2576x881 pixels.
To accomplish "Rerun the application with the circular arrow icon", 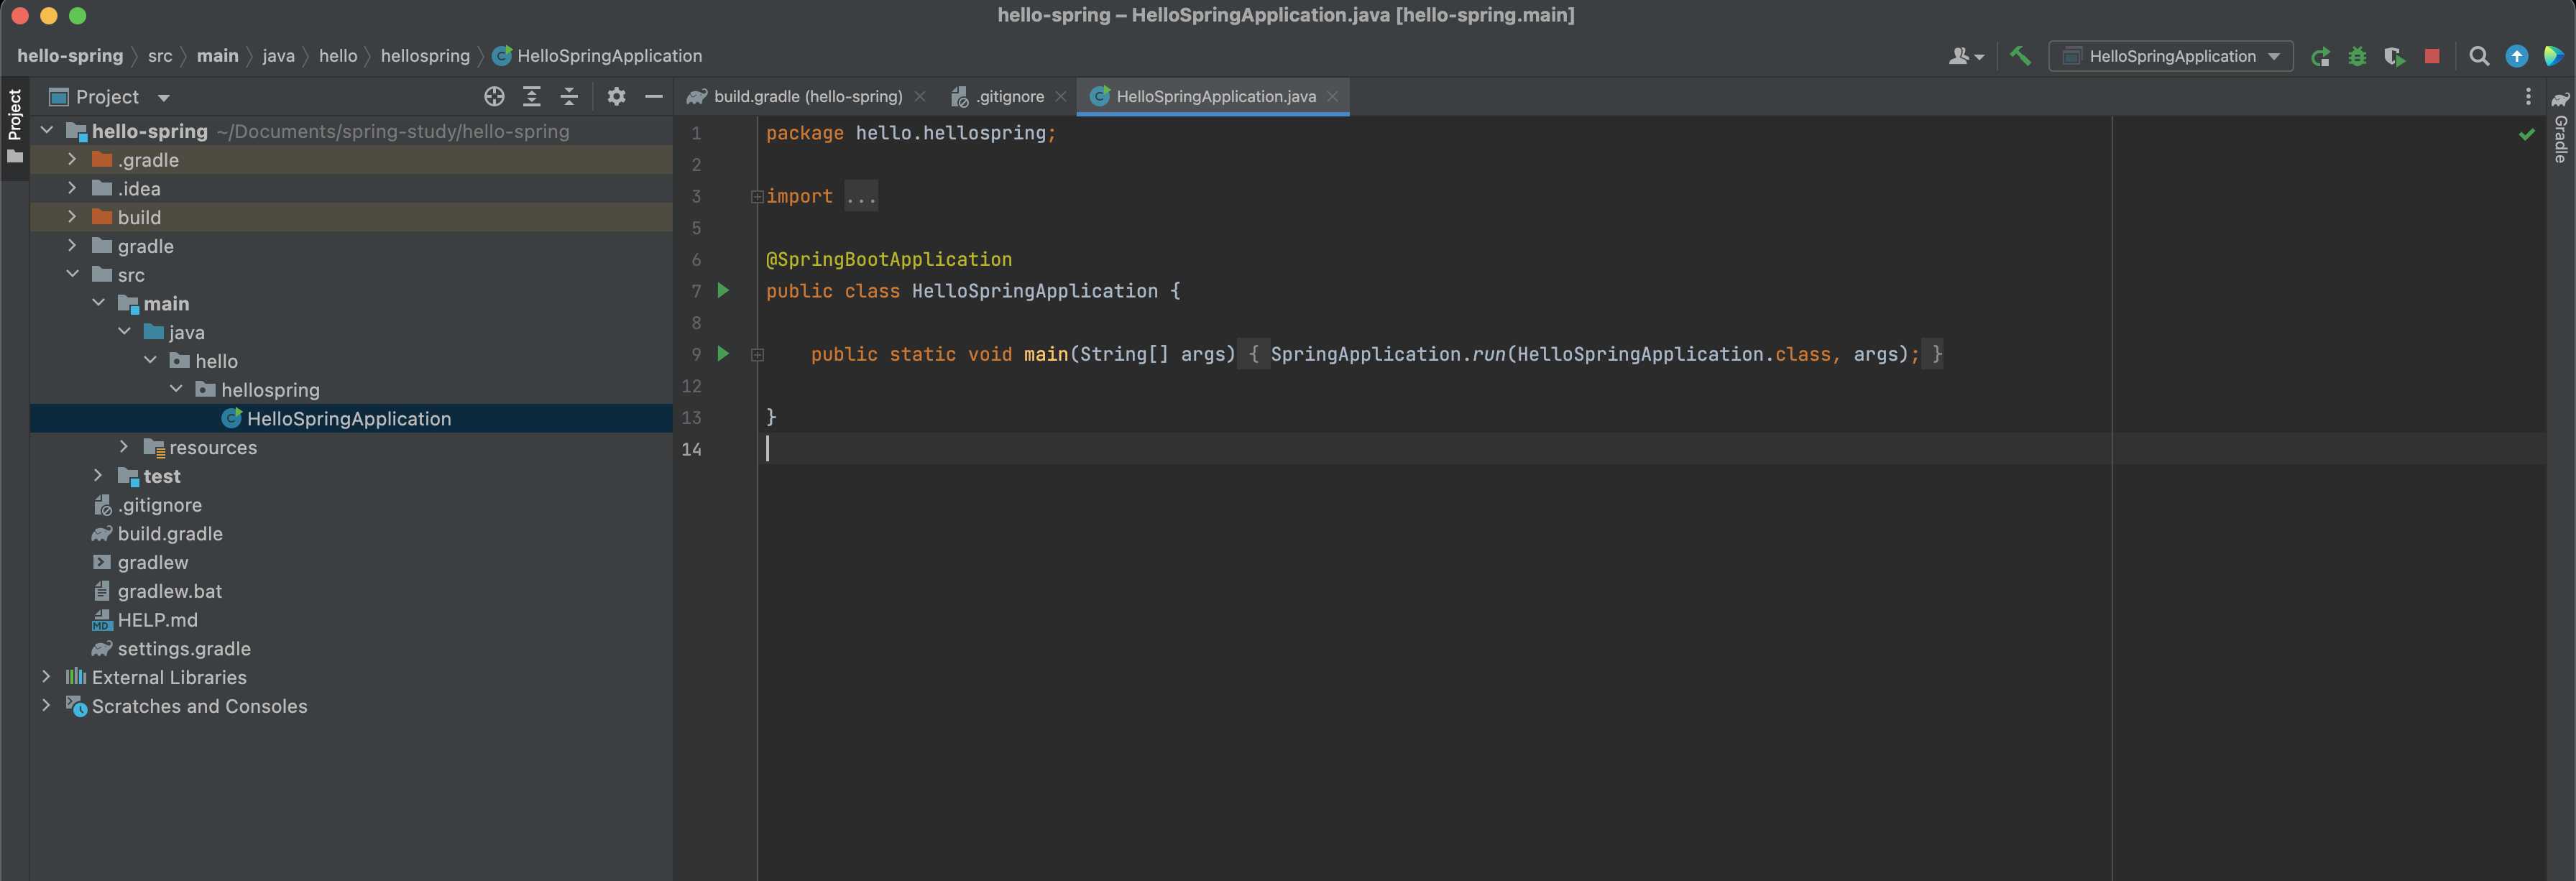I will coord(2321,56).
